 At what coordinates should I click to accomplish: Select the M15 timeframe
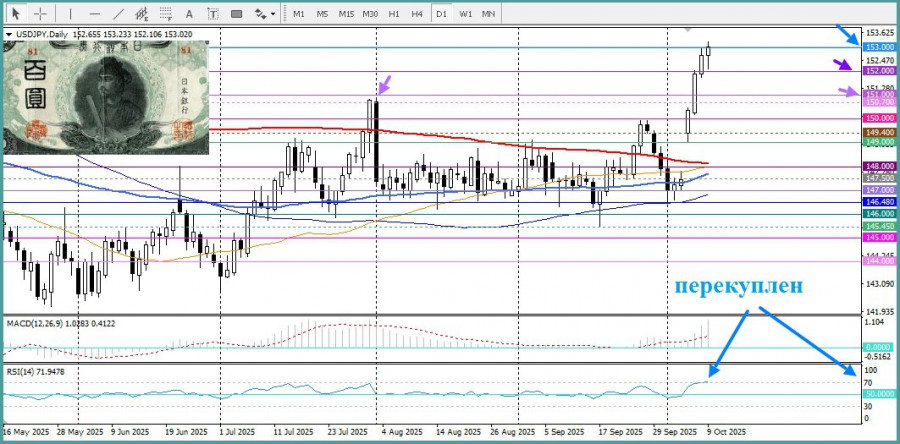click(346, 14)
